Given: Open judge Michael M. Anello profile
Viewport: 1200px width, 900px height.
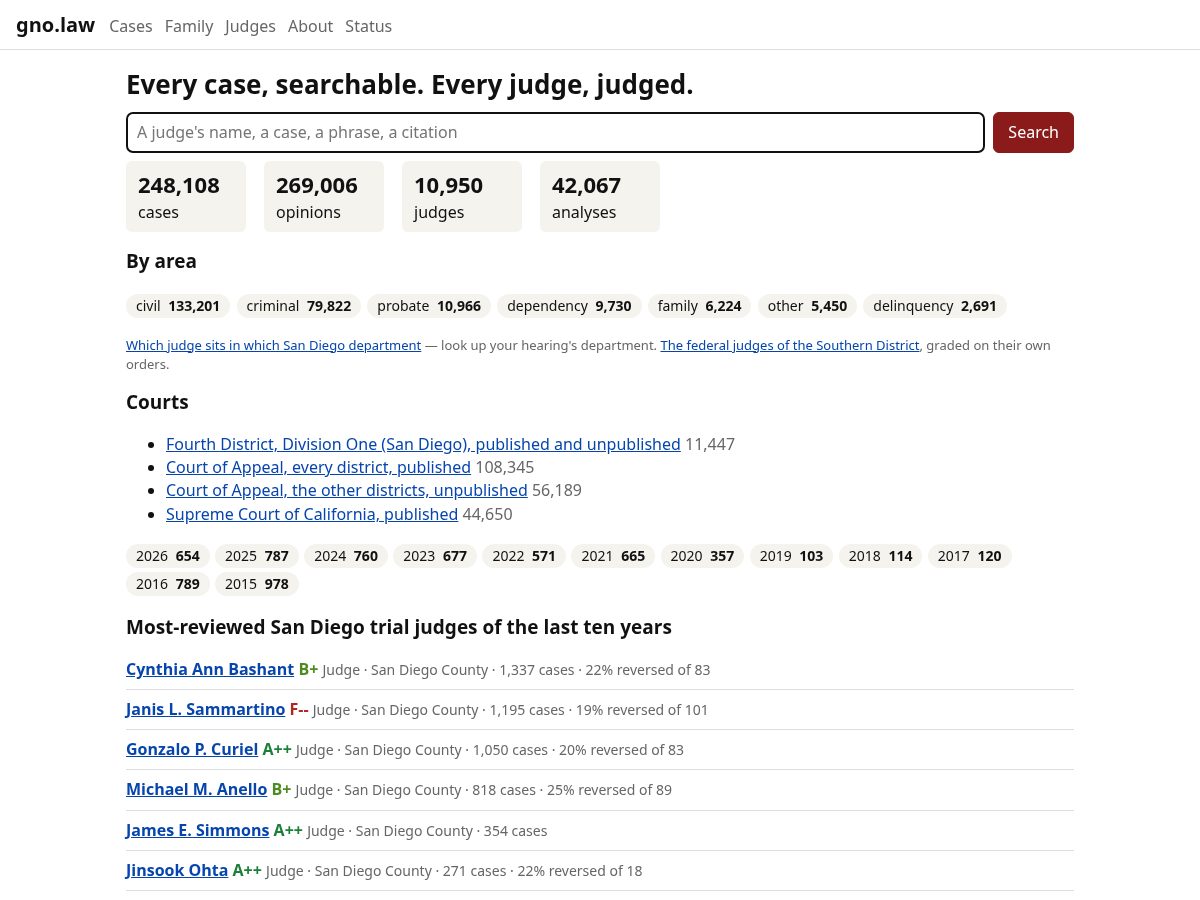Looking at the screenshot, I should point(196,789).
